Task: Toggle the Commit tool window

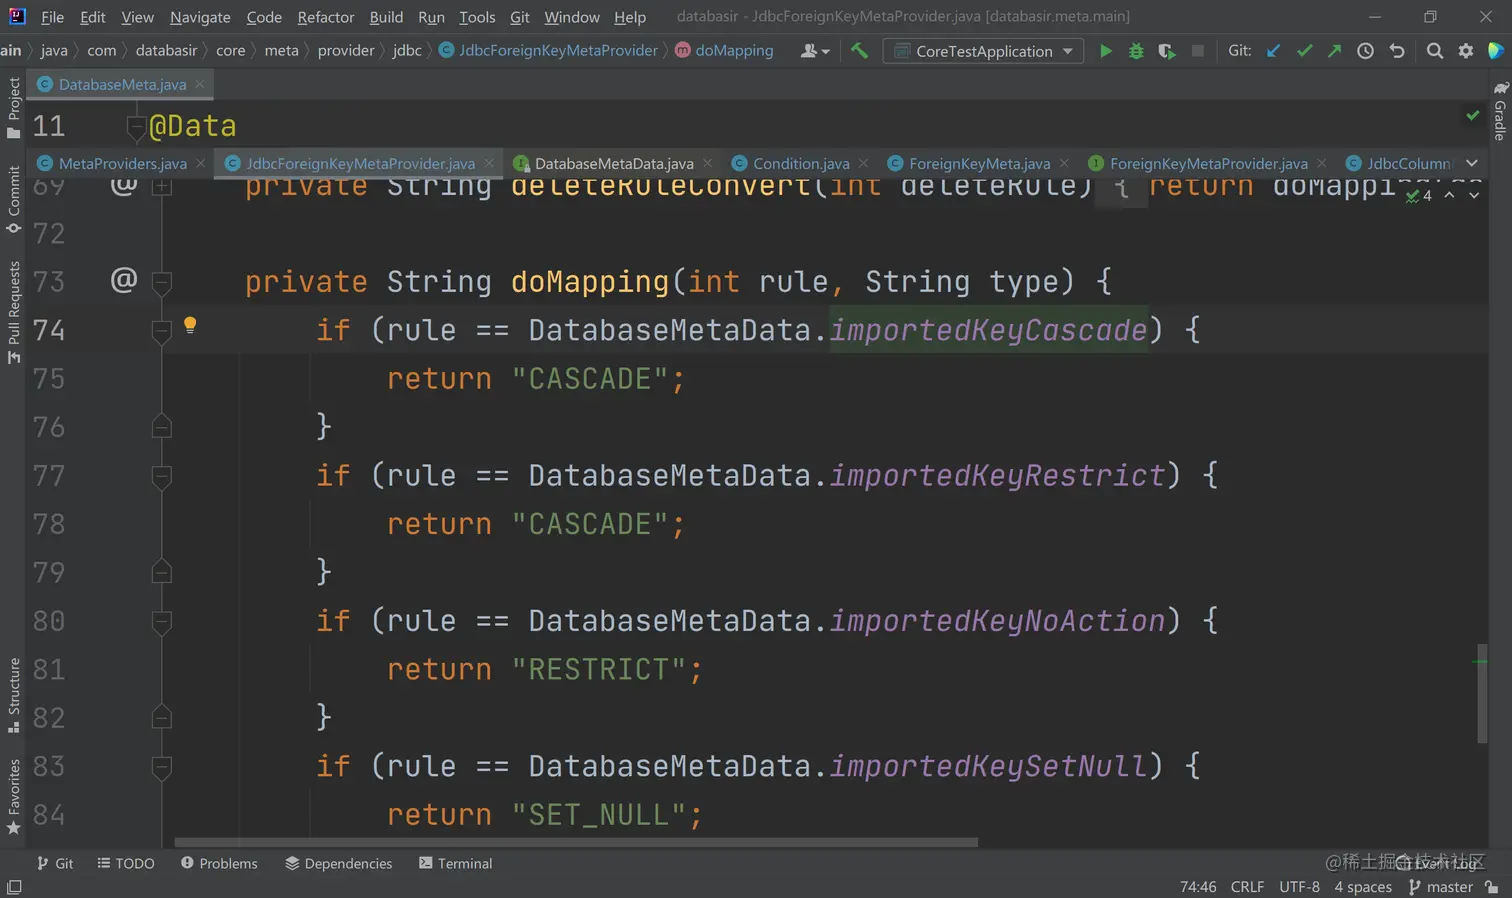Action: click(x=13, y=199)
